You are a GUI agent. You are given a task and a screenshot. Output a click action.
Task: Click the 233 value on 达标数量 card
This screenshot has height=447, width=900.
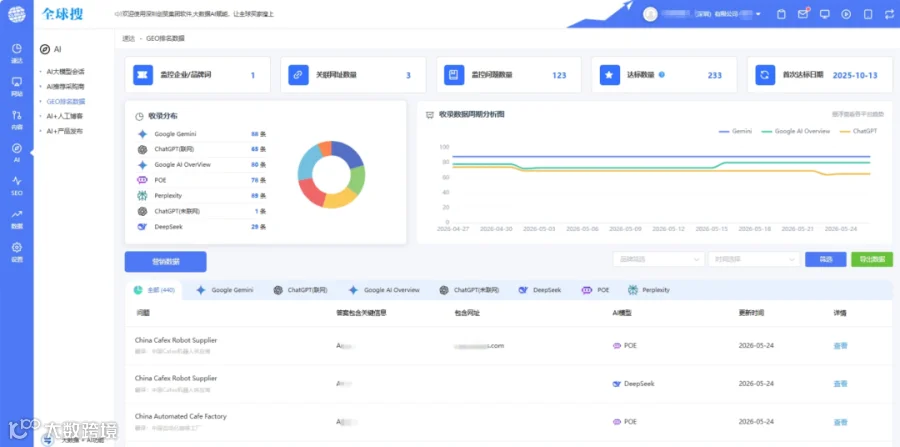pos(715,75)
